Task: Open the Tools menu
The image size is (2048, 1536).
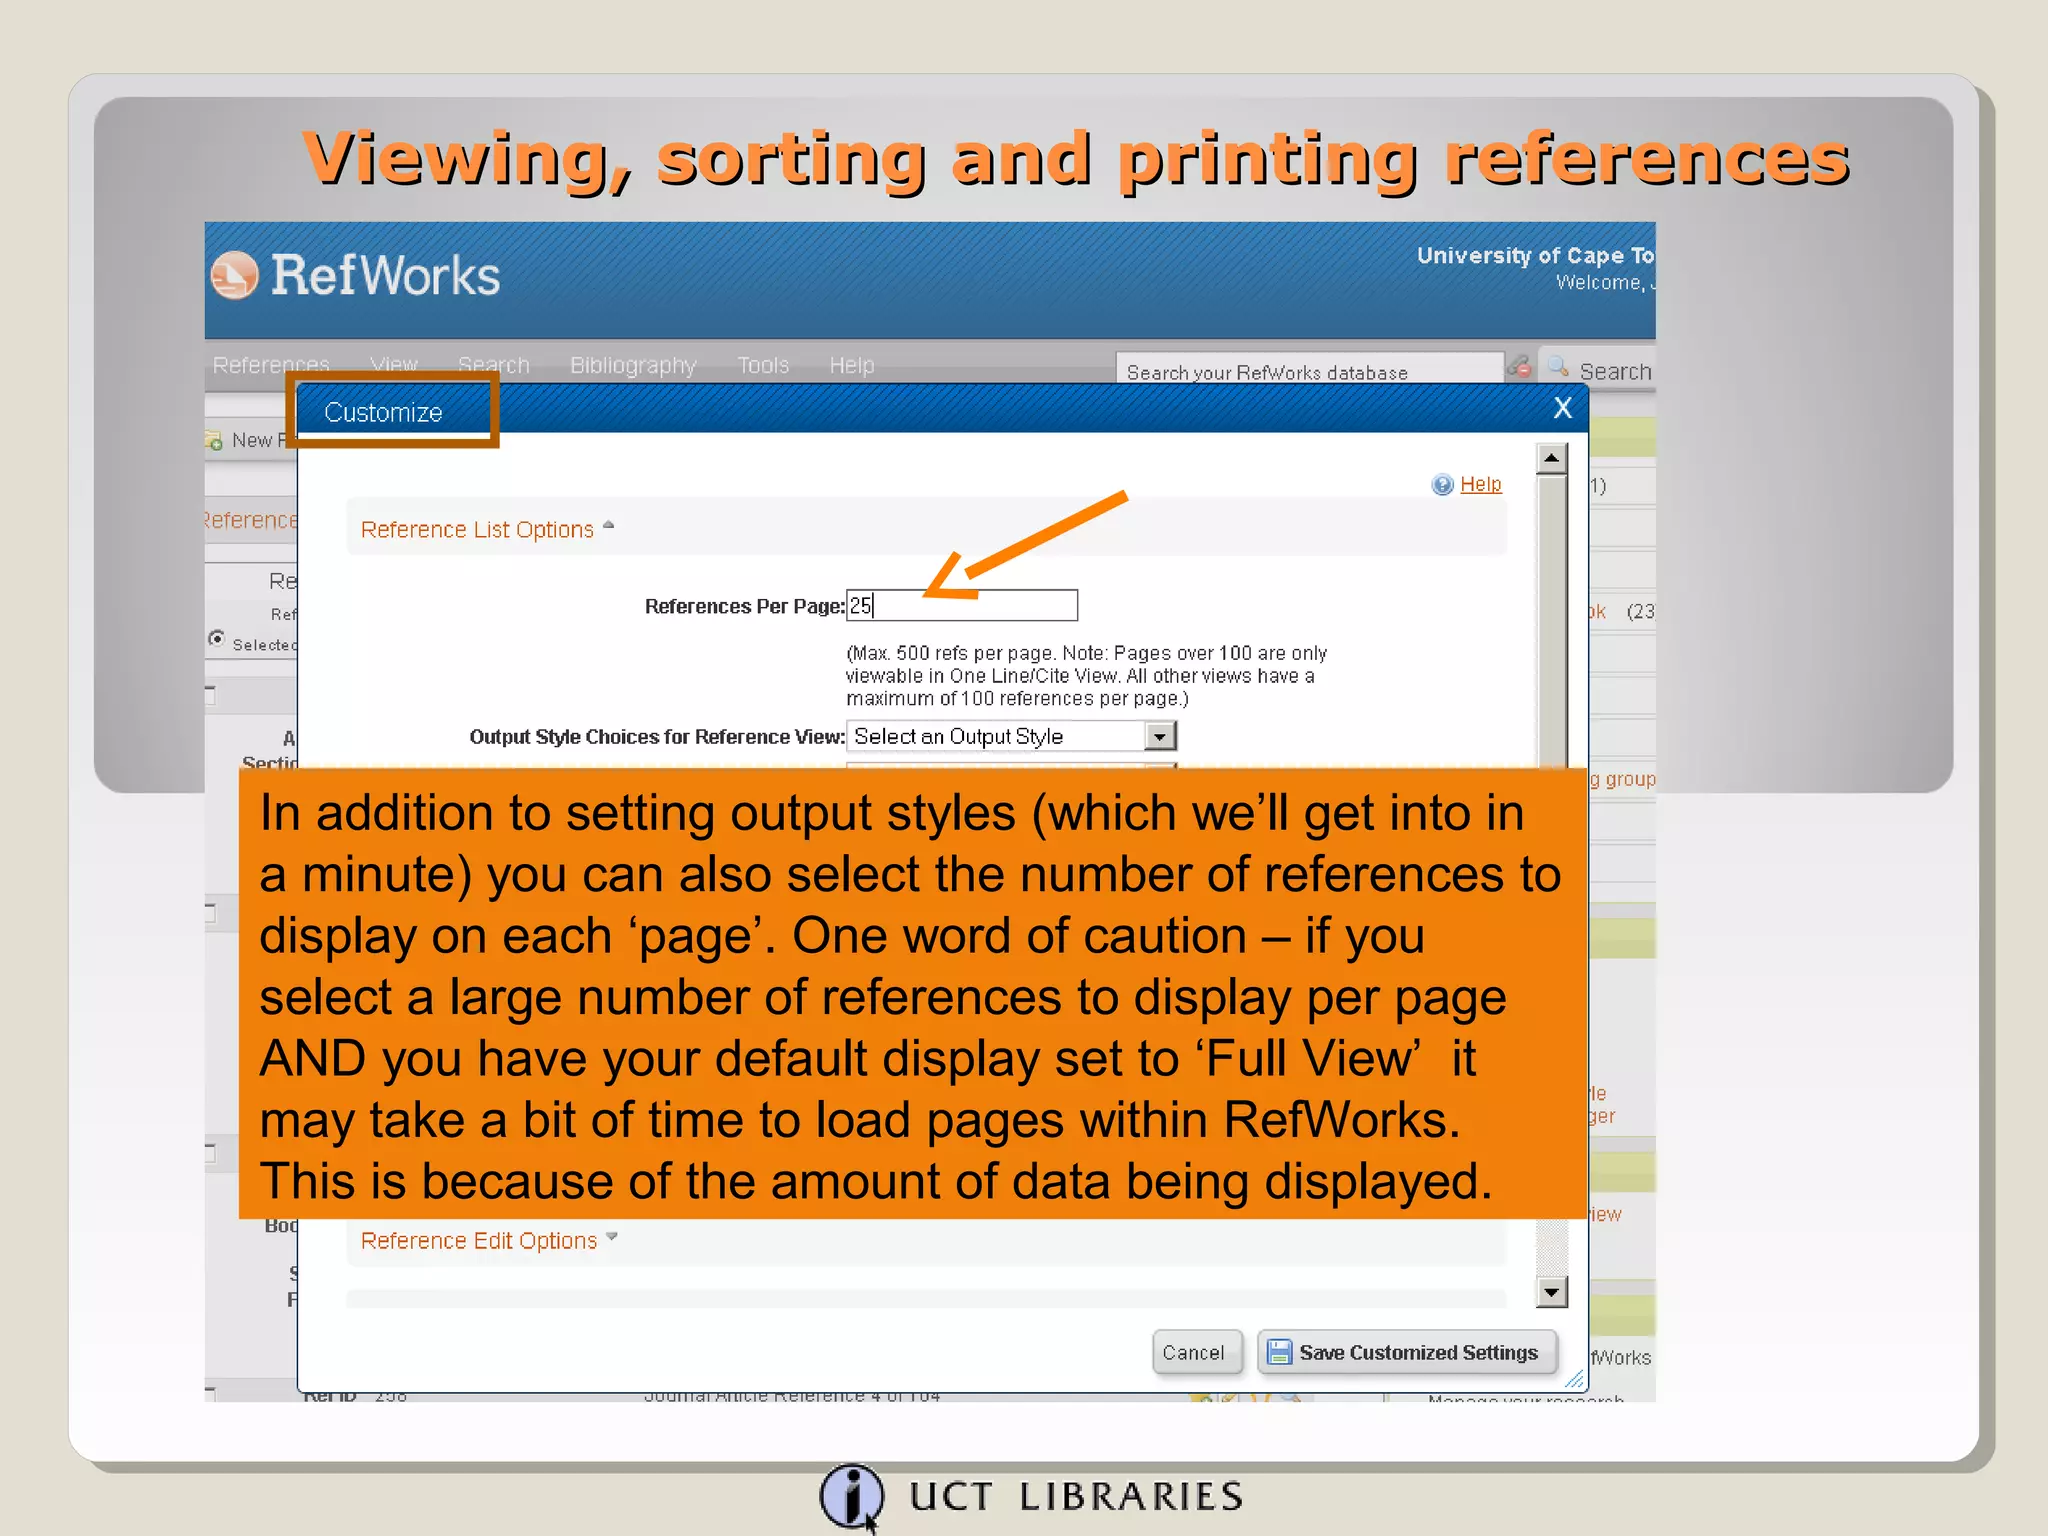Action: tap(763, 365)
